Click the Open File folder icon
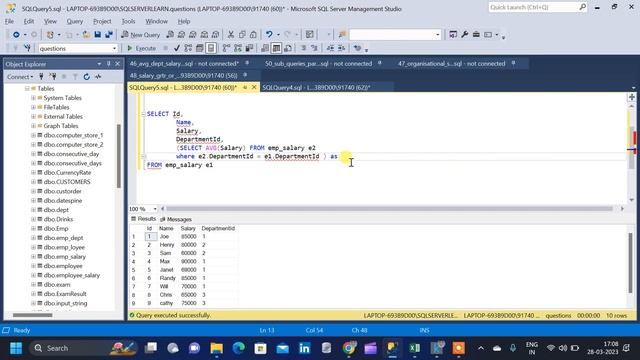The width and height of the screenshot is (640, 360). point(86,35)
